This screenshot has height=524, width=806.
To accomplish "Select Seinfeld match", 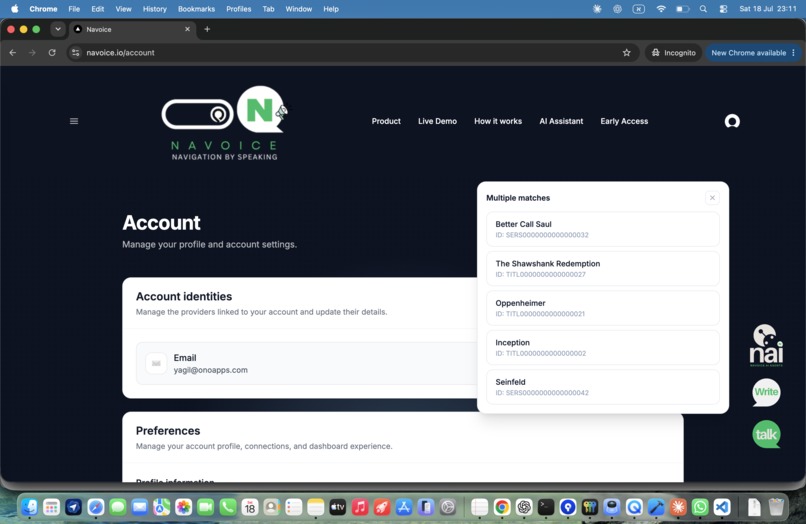I will click(x=602, y=387).
